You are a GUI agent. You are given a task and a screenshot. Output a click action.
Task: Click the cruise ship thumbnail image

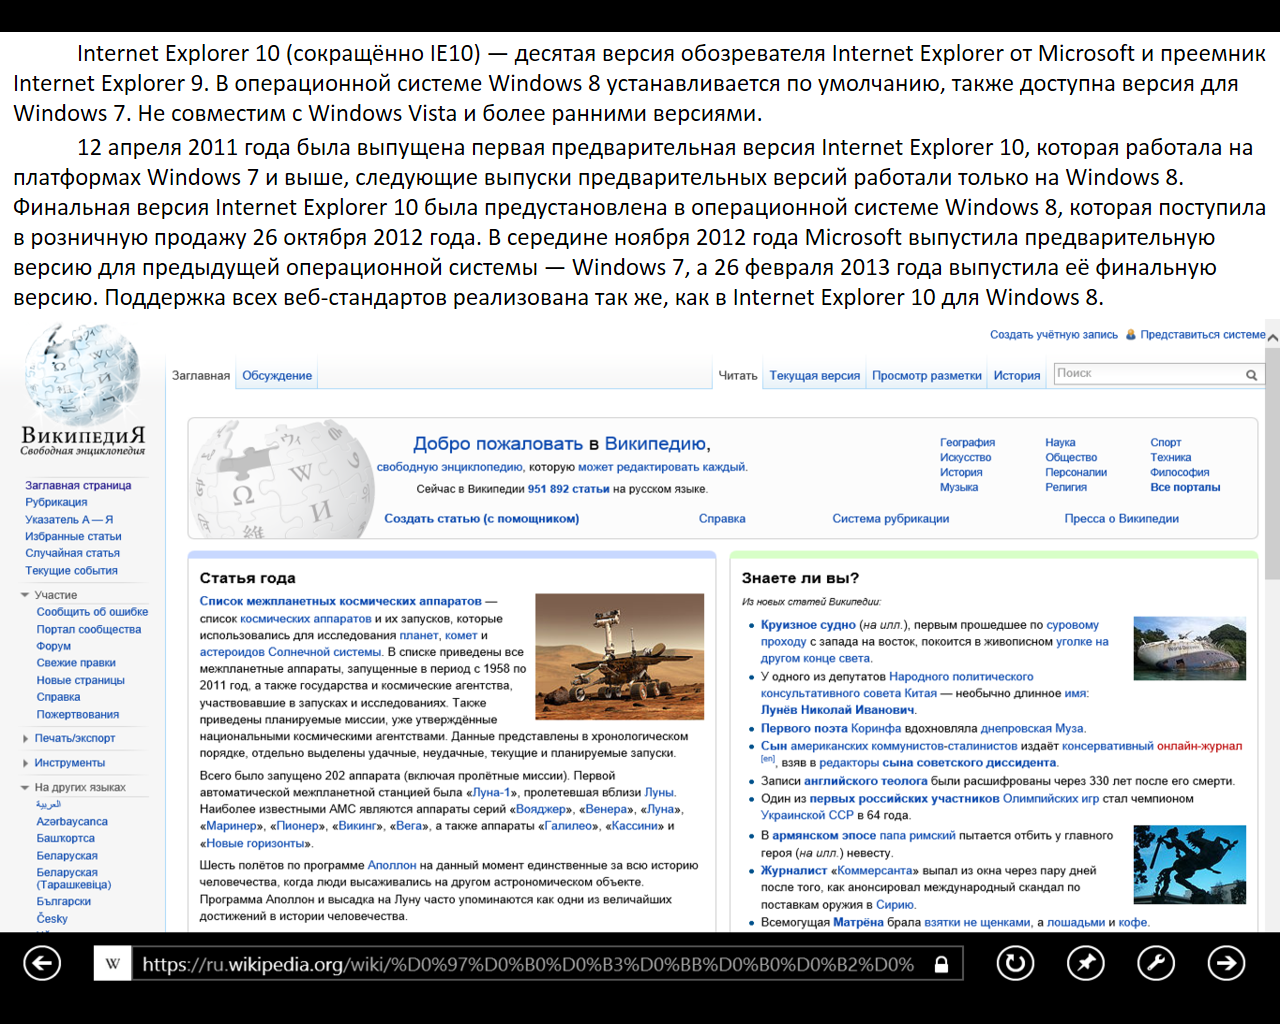coord(1190,649)
